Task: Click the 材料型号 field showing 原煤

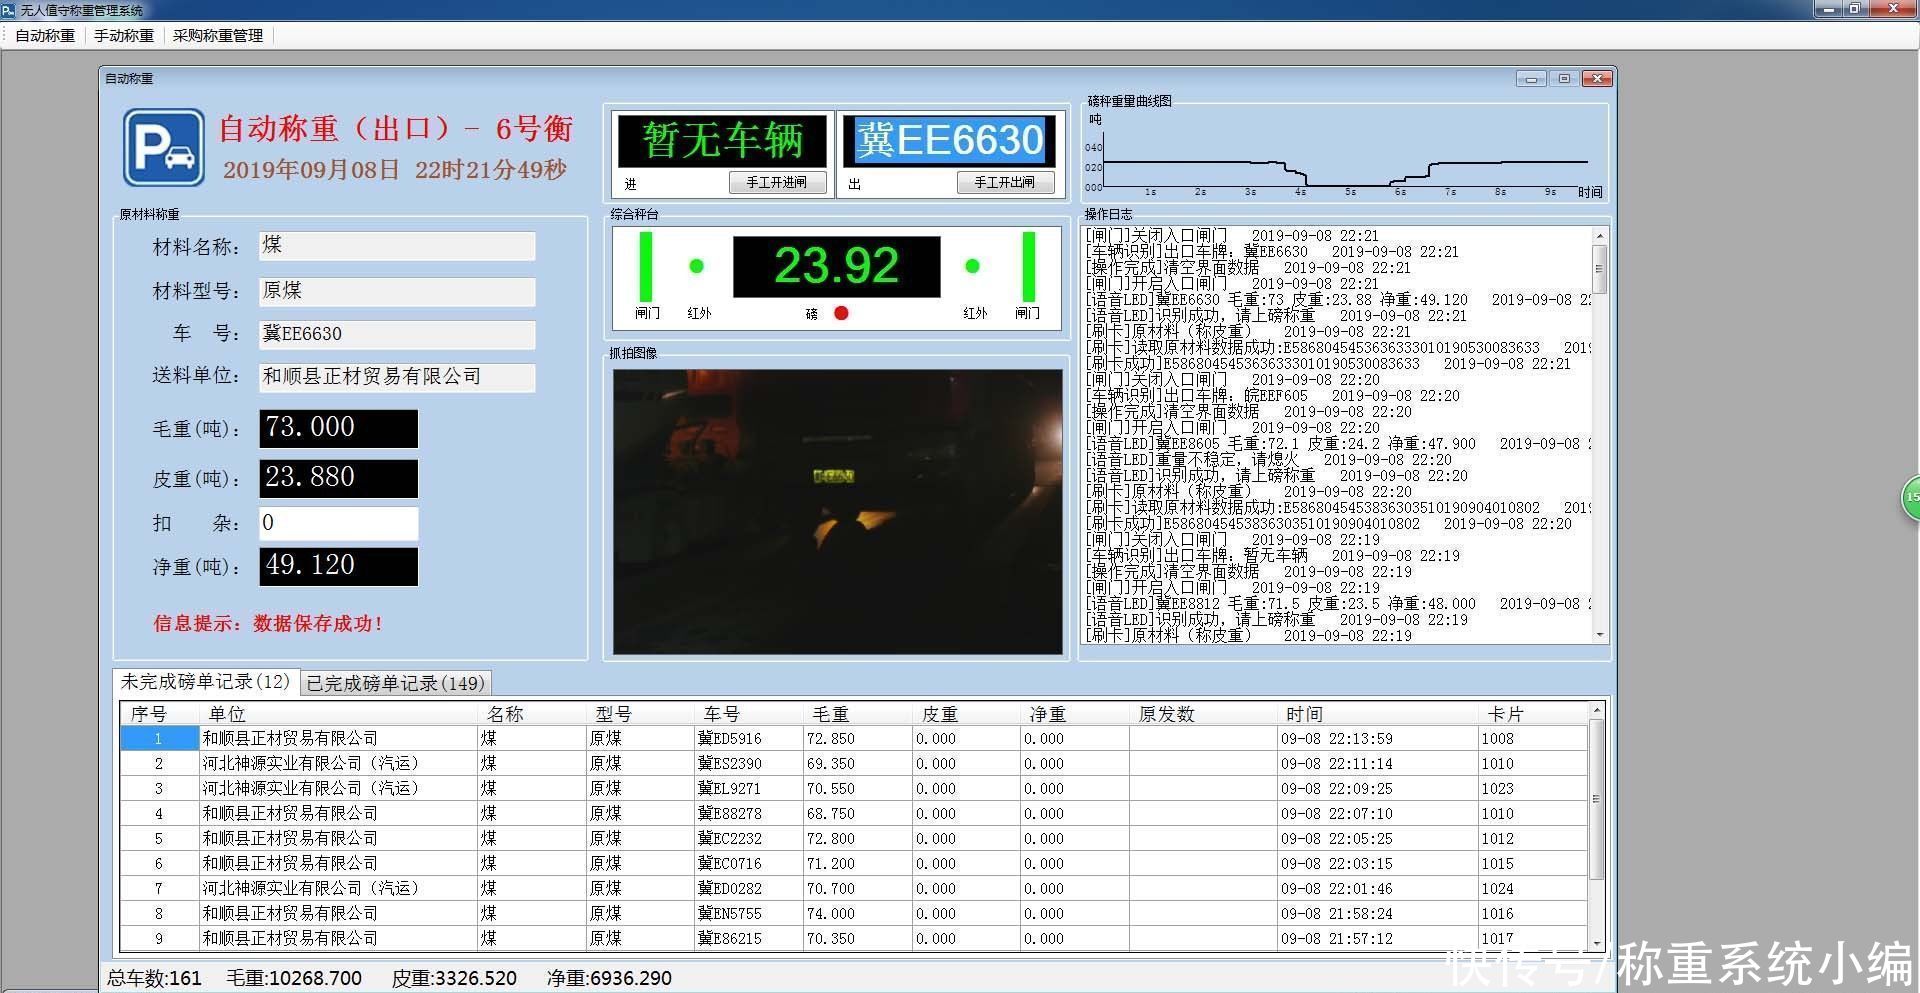Action: [397, 291]
